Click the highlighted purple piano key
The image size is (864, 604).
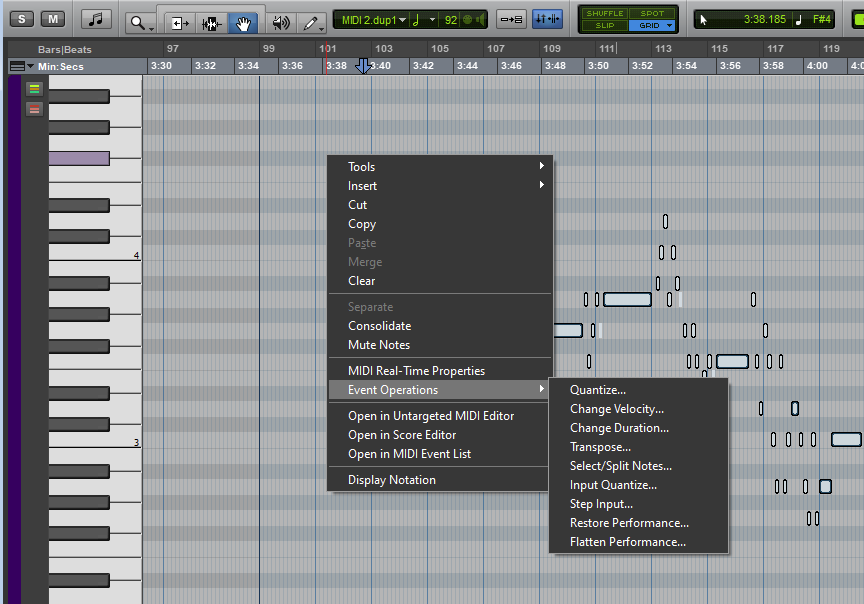(x=79, y=159)
